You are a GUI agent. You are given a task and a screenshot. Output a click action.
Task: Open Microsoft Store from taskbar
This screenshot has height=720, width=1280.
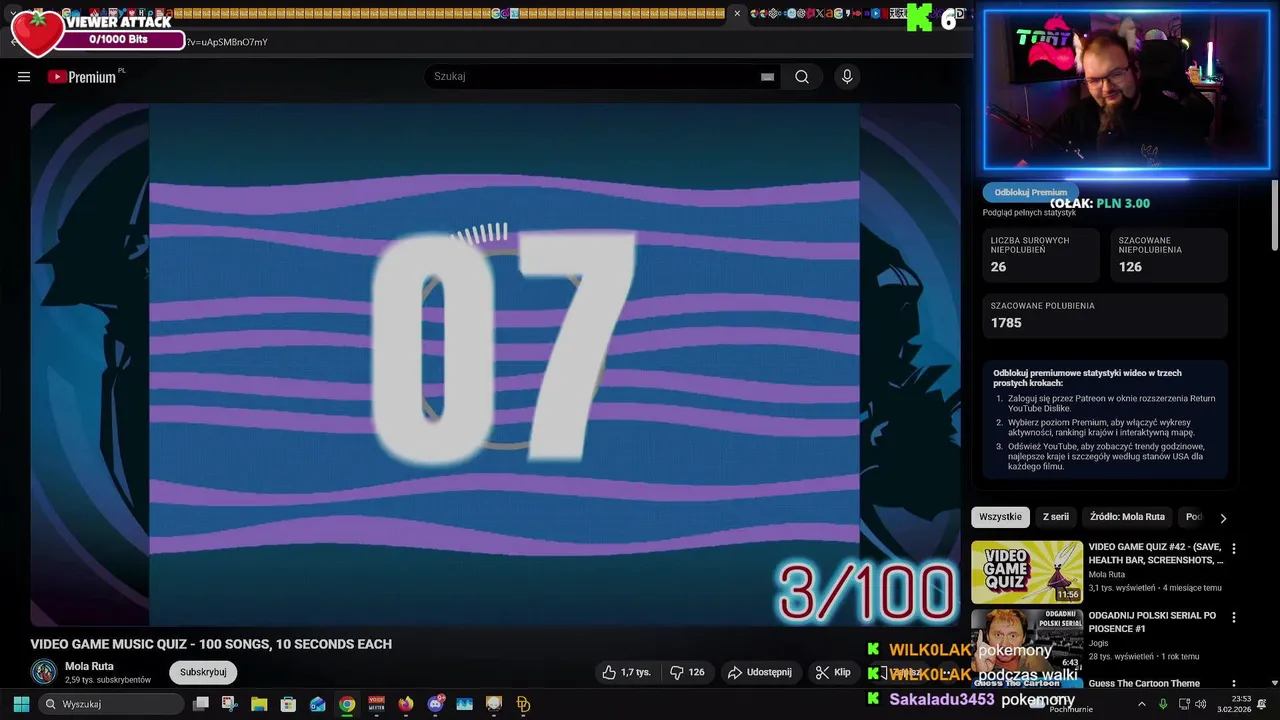coord(288,704)
